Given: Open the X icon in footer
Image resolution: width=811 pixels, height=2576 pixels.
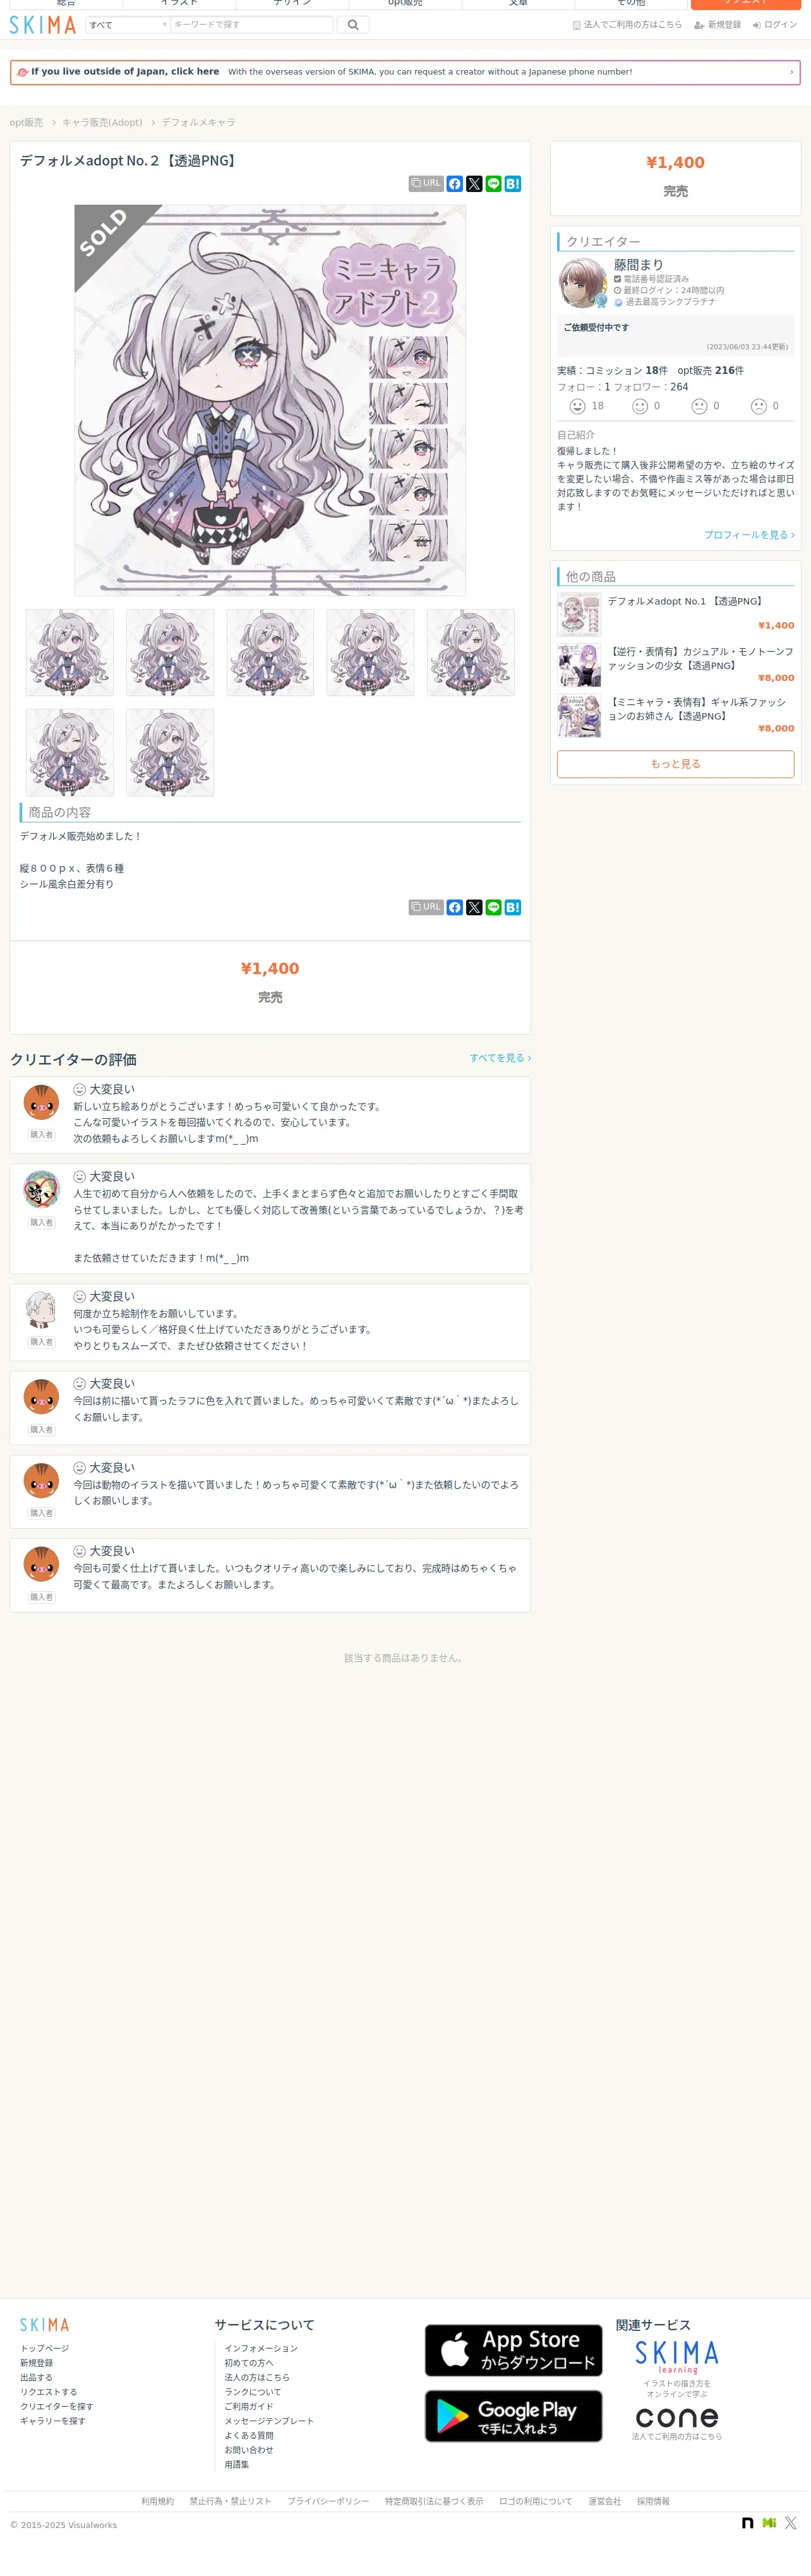Looking at the screenshot, I should (x=791, y=2523).
